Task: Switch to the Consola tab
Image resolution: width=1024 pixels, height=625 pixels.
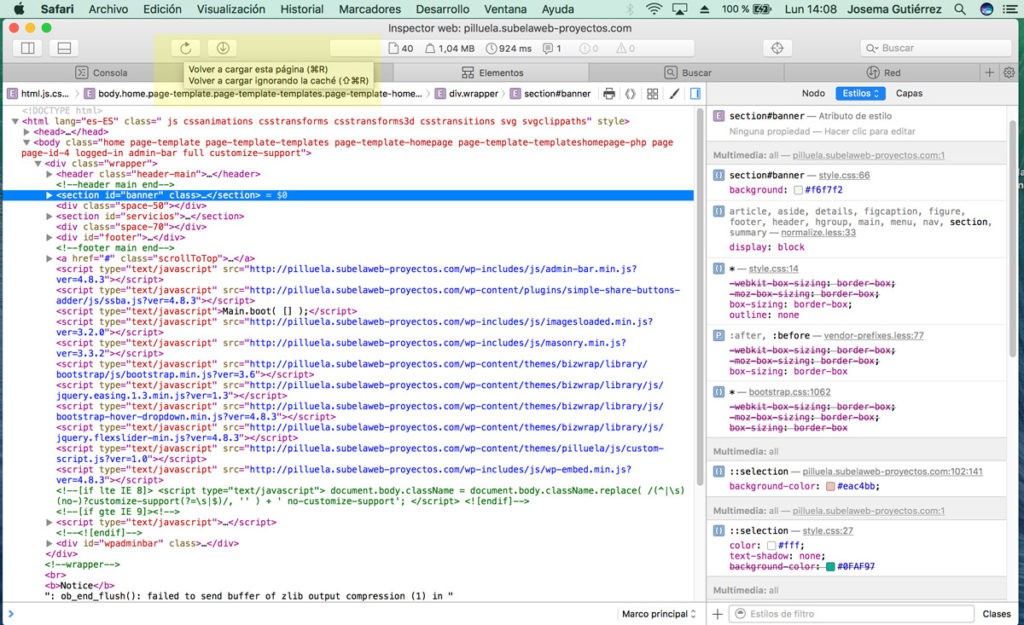Action: [x=101, y=72]
